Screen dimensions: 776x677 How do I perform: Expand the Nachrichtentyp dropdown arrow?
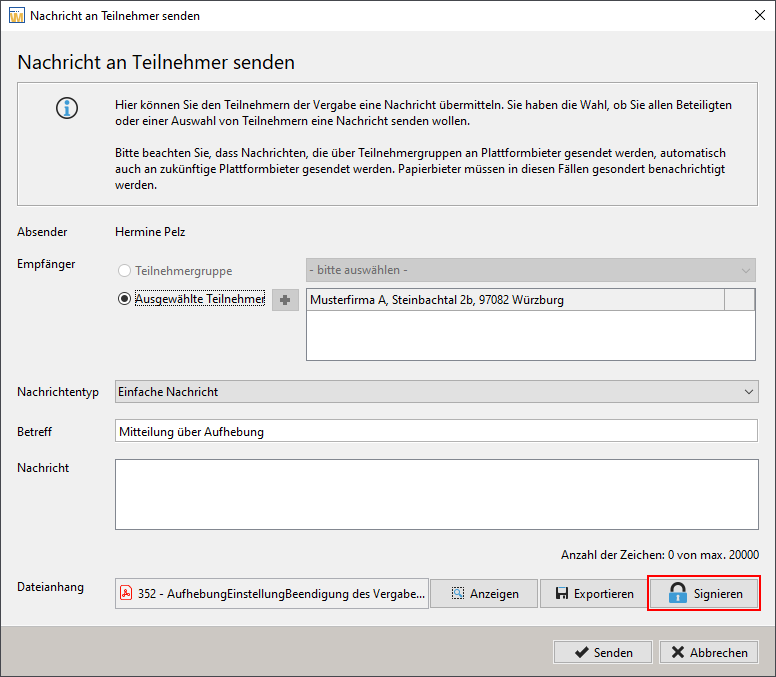[x=748, y=391]
